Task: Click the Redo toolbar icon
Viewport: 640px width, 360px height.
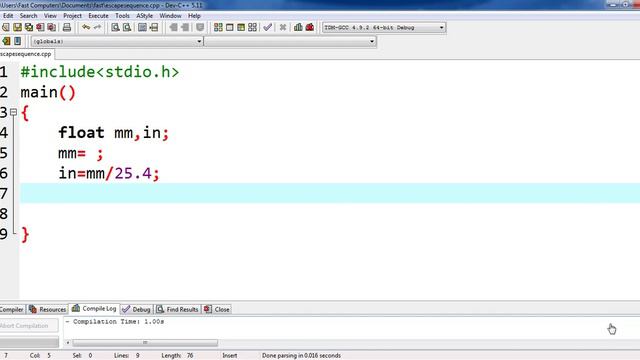Action: coord(97,27)
